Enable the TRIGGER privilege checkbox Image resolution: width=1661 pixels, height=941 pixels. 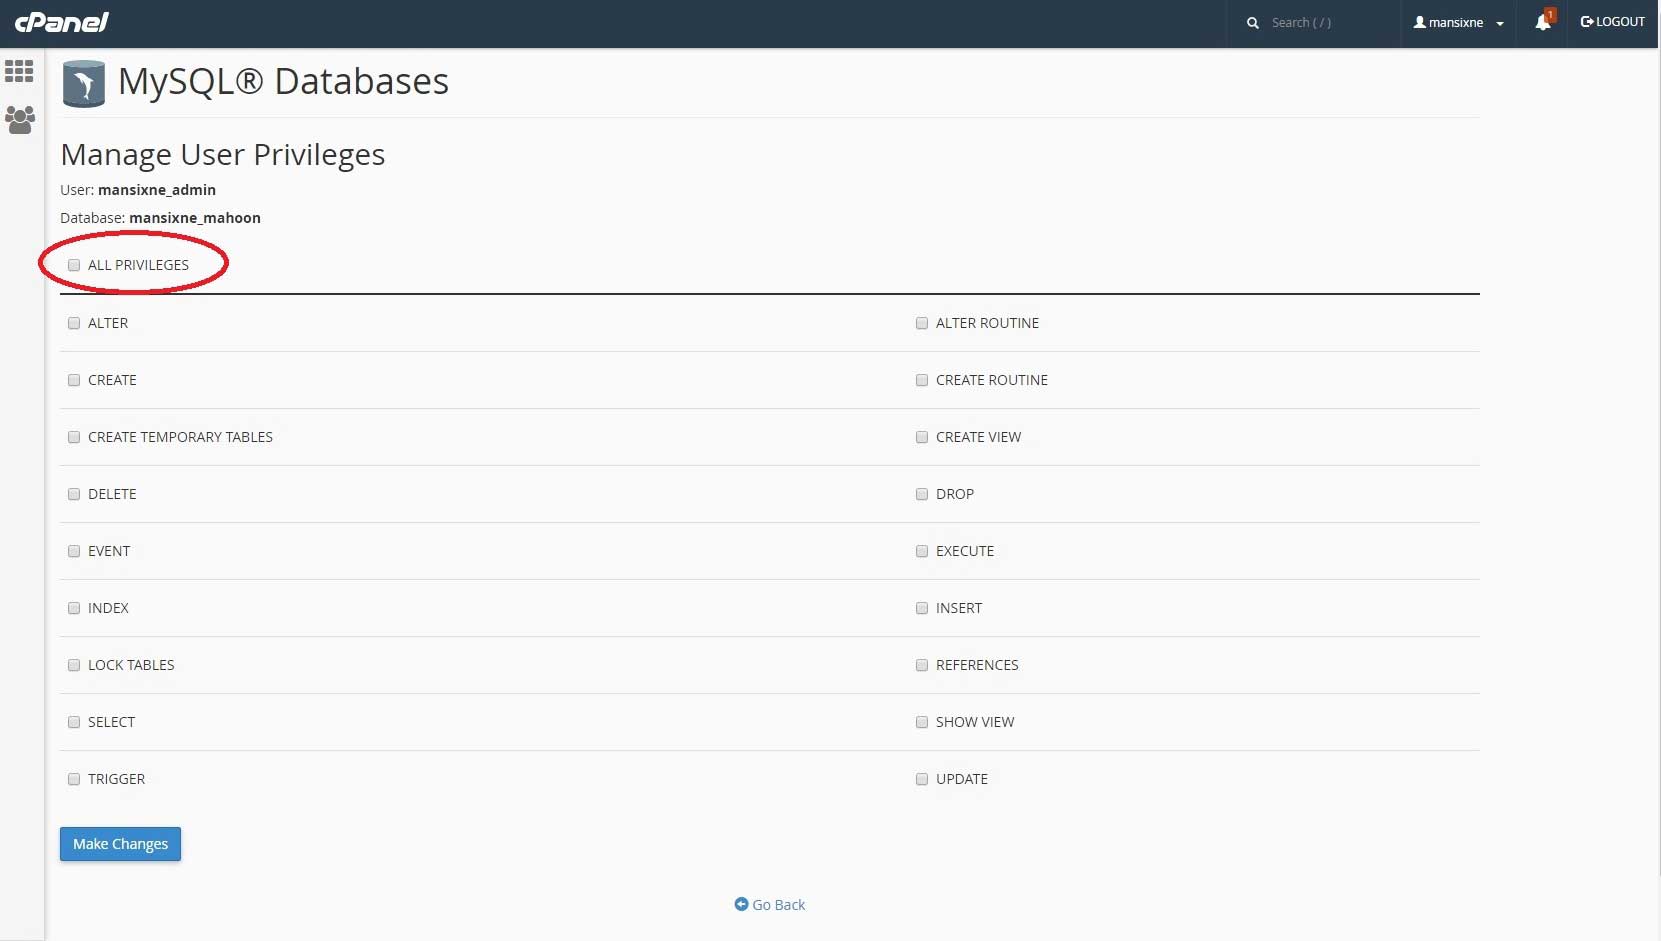[74, 779]
